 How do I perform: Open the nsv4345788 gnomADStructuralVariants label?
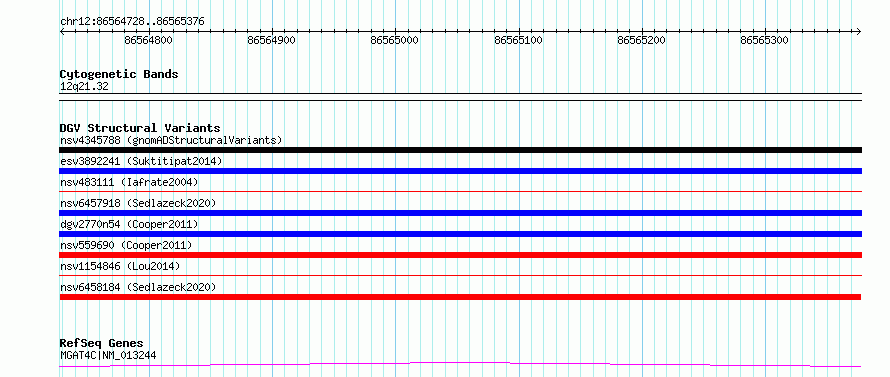(171, 140)
